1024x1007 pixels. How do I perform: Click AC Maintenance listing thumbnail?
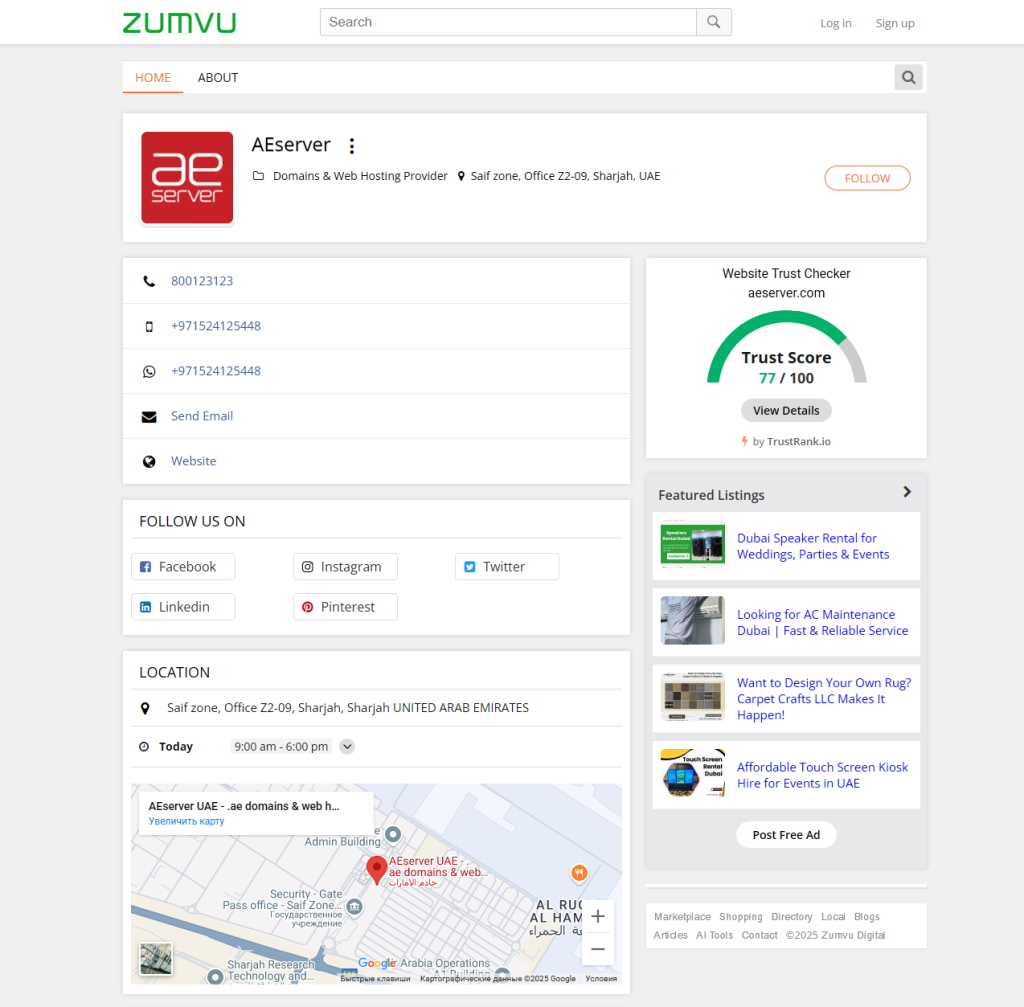click(x=692, y=620)
